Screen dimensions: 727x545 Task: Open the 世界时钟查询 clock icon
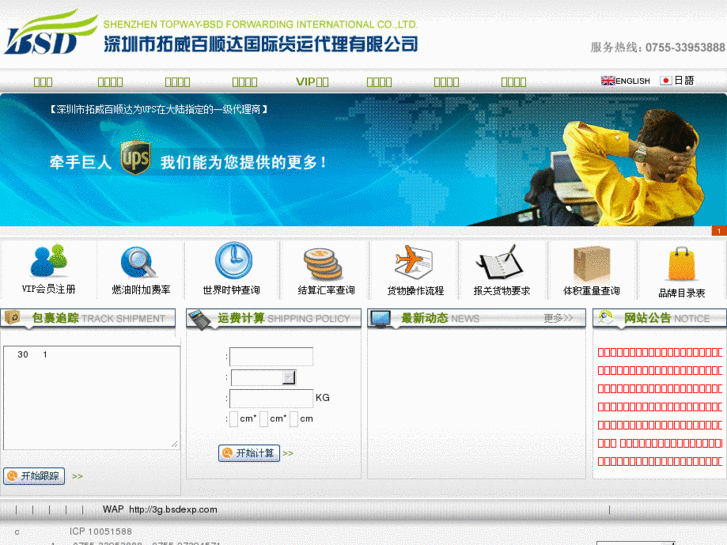point(233,260)
